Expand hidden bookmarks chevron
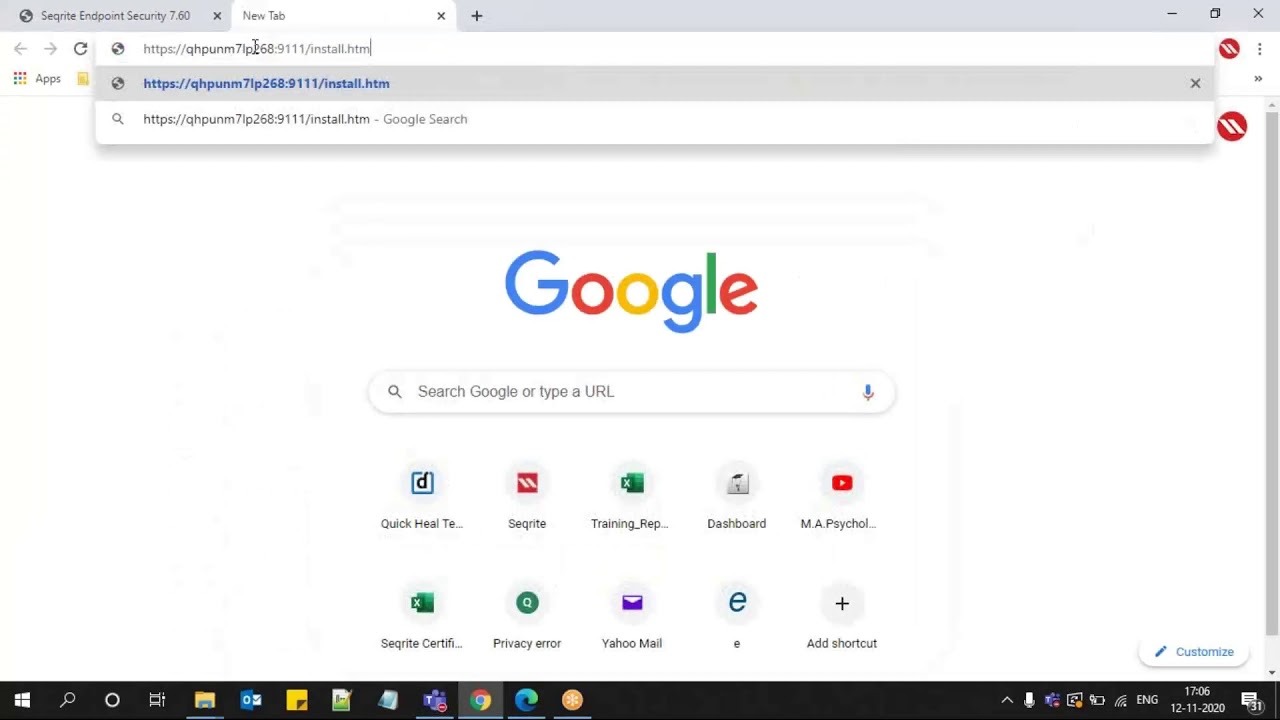The image size is (1280, 720). coord(1258,78)
